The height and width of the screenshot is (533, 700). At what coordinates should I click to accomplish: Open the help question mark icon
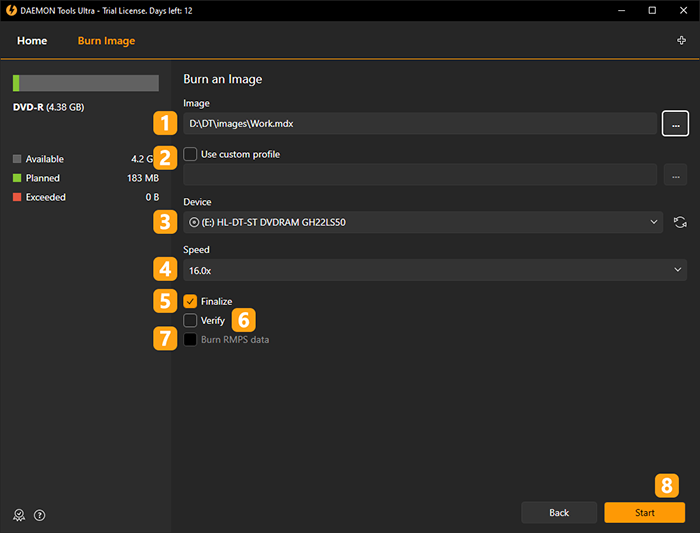pos(40,515)
